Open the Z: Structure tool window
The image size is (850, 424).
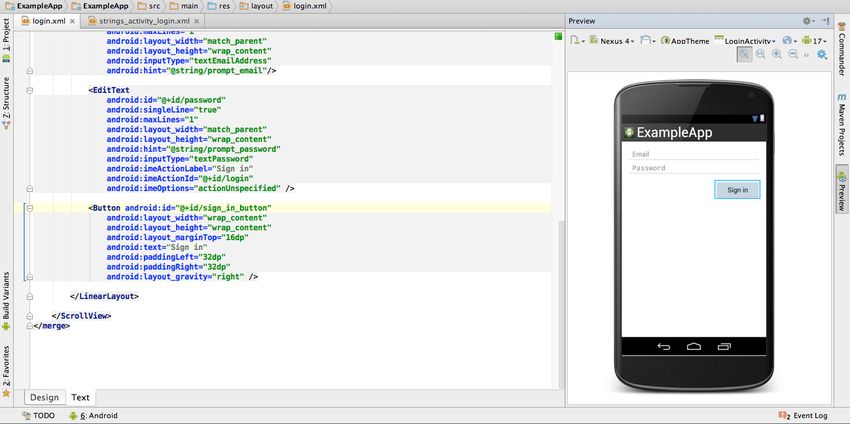pyautogui.click(x=6, y=102)
